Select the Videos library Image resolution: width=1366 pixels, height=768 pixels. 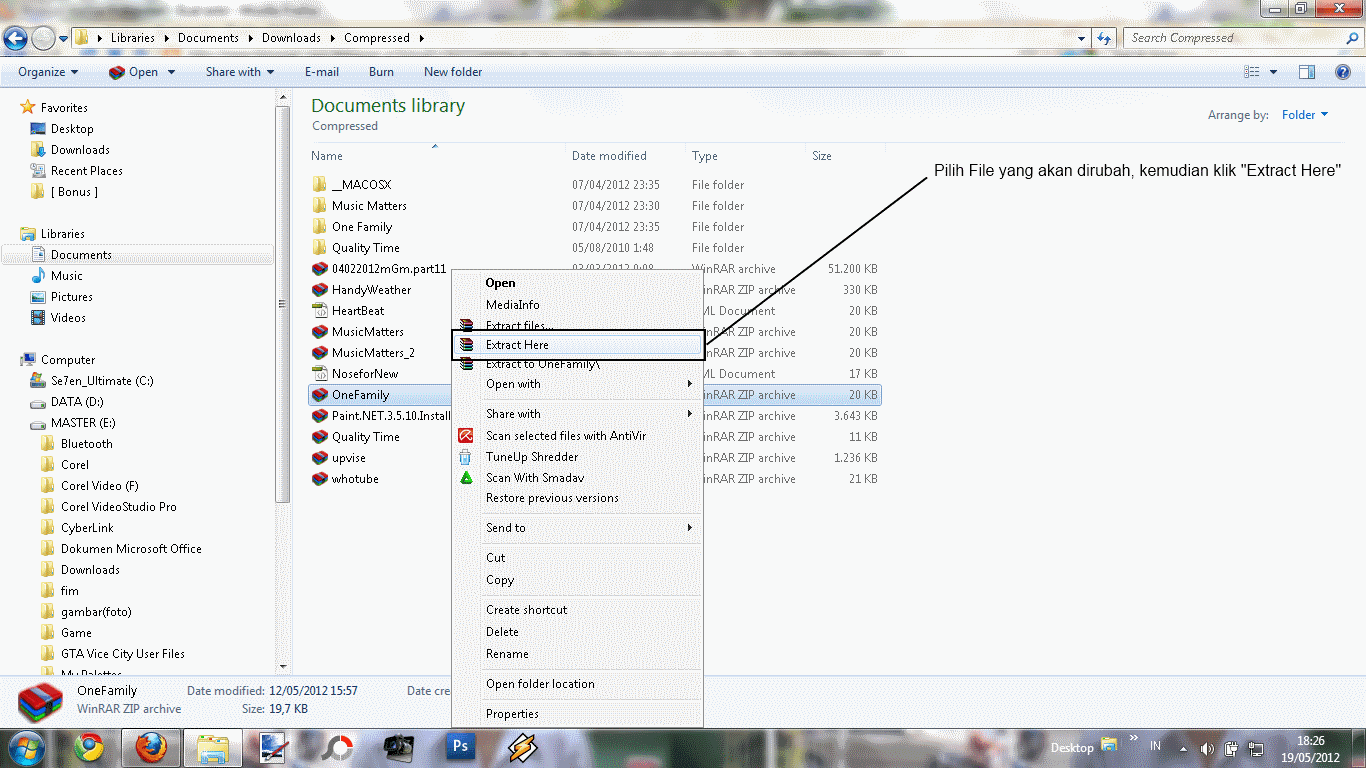point(68,318)
